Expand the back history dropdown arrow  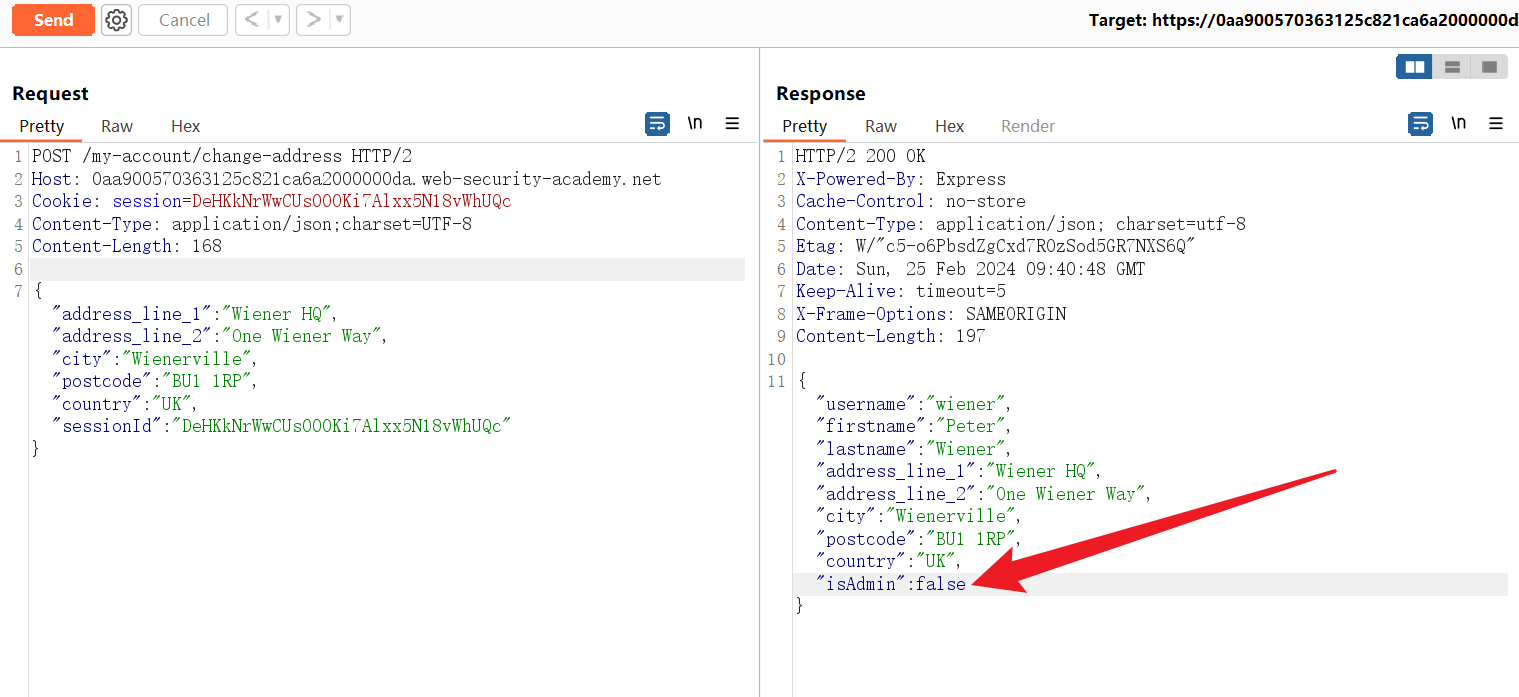coord(278,20)
